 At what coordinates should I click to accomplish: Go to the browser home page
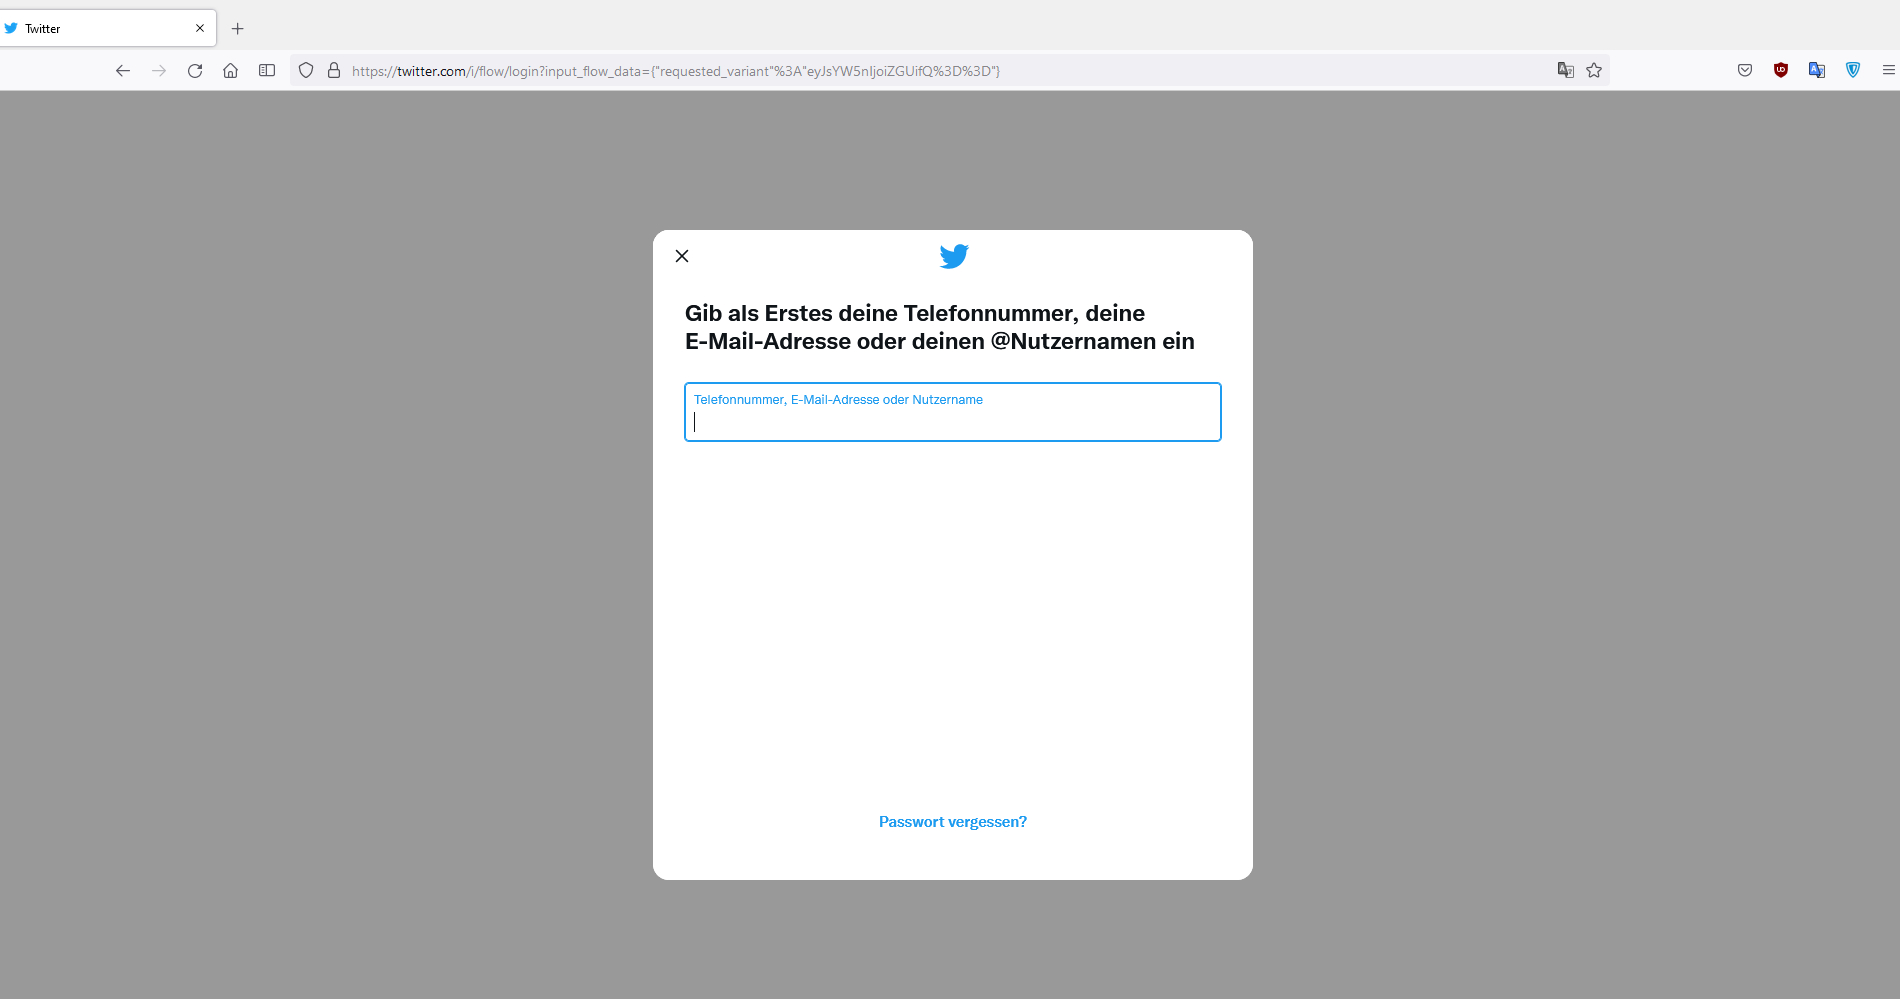[x=231, y=70]
